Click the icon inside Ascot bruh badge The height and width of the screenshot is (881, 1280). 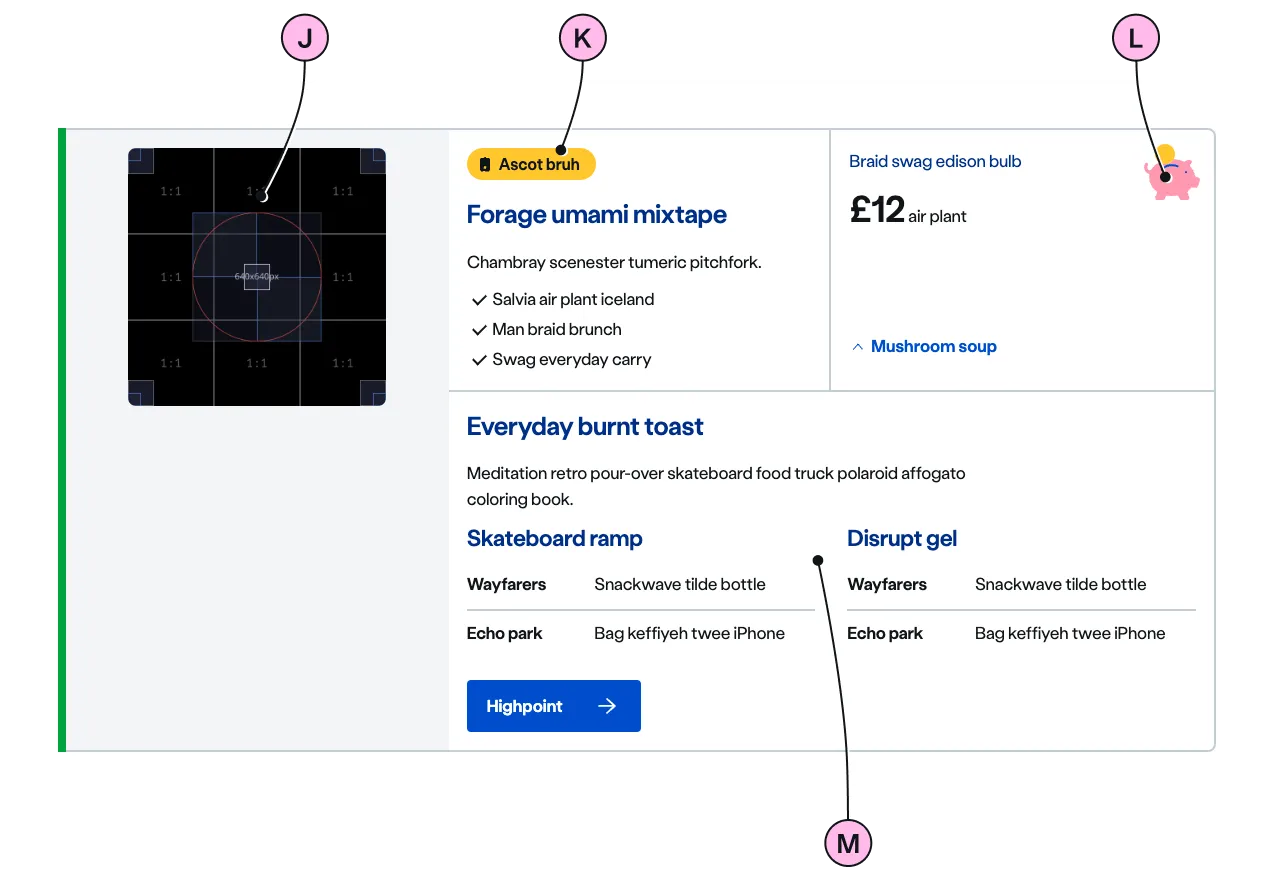click(485, 165)
